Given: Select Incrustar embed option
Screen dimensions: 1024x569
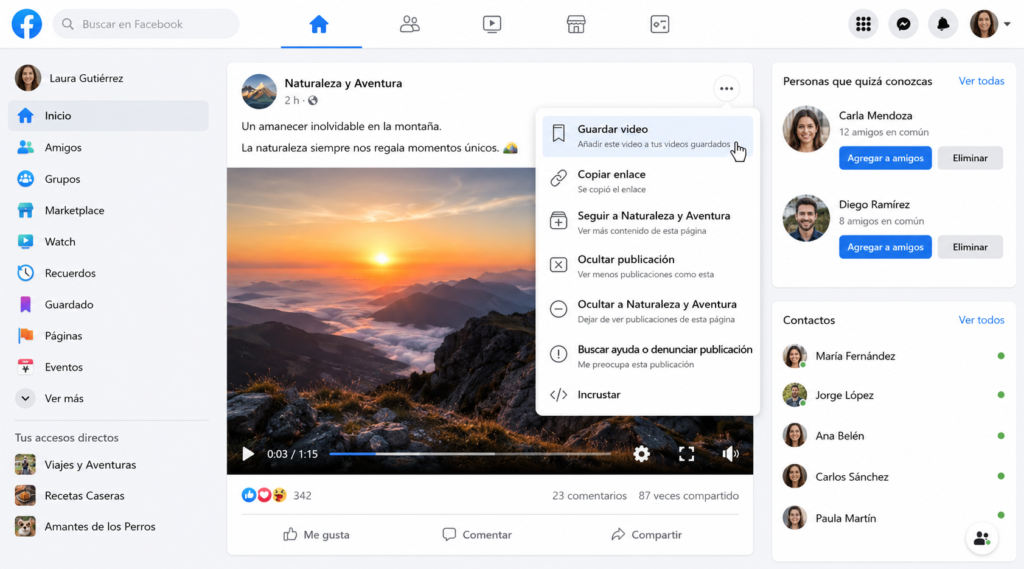Looking at the screenshot, I should coord(647,395).
